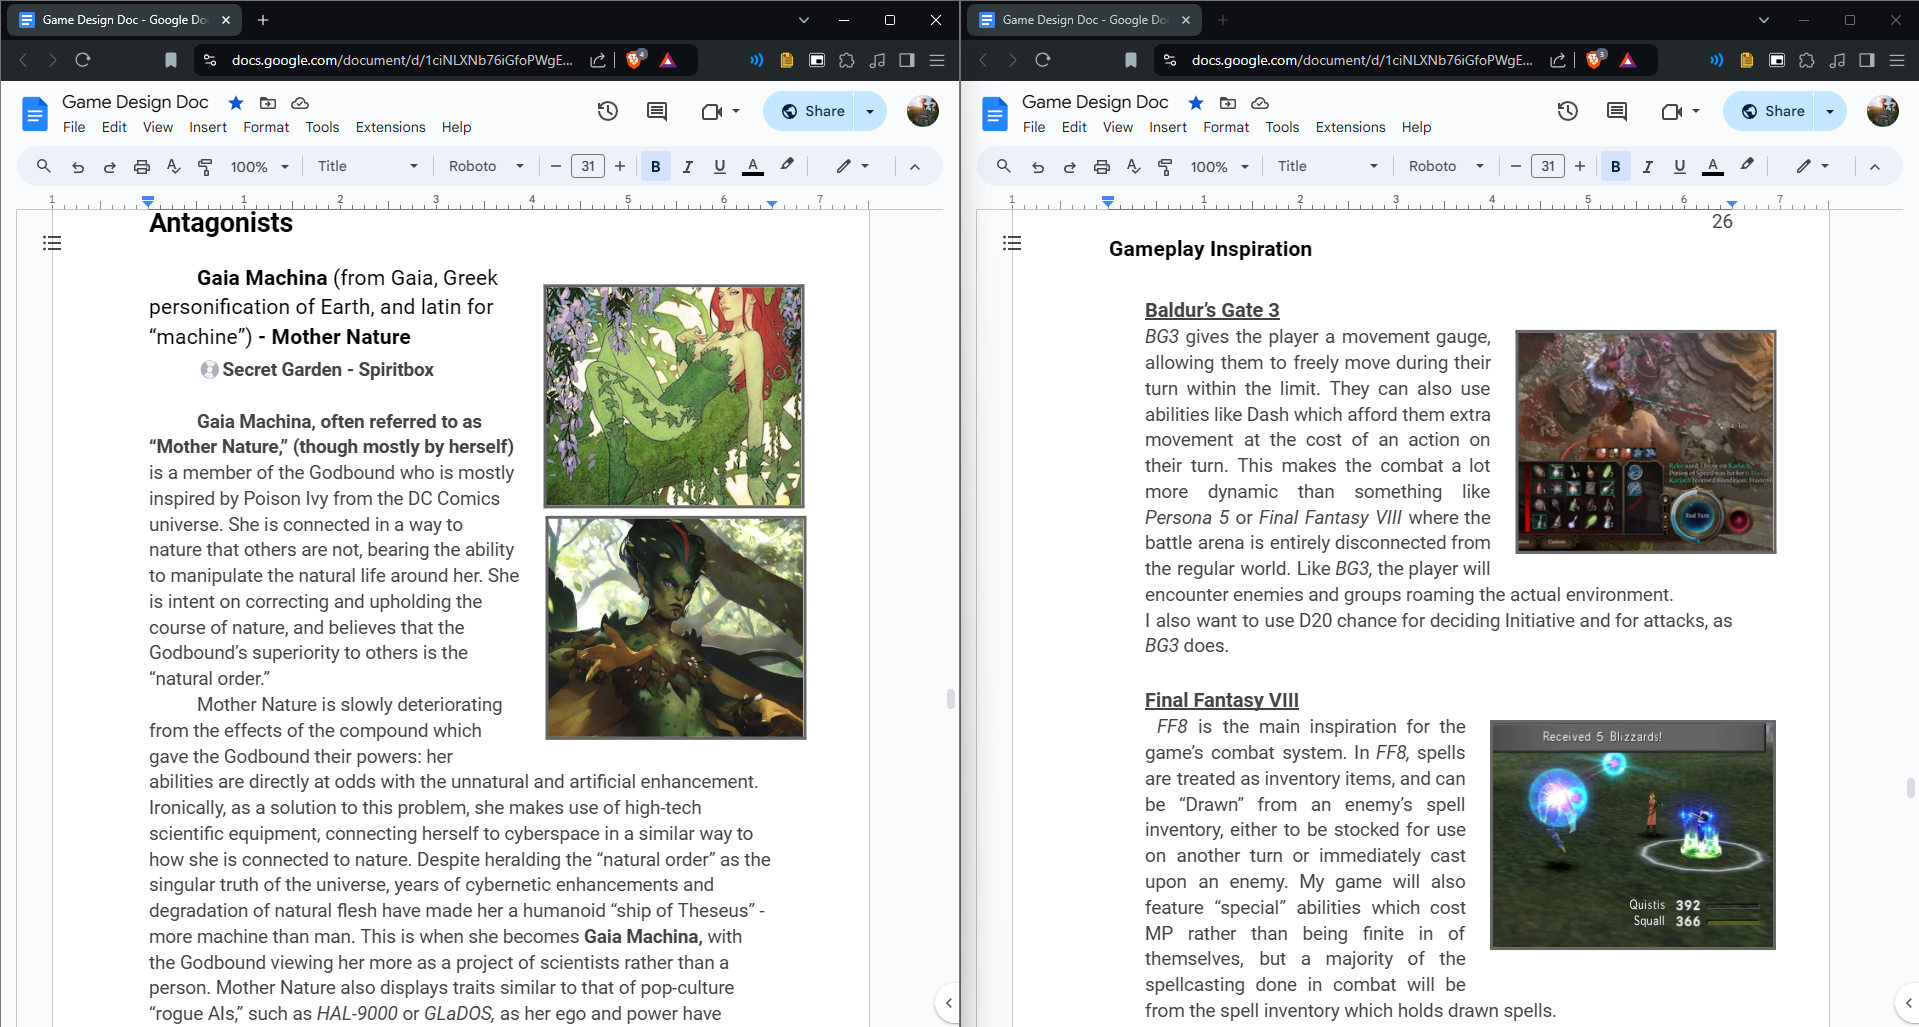Click font size field in left window
Viewport: 1919px width, 1027px height.
coord(588,166)
